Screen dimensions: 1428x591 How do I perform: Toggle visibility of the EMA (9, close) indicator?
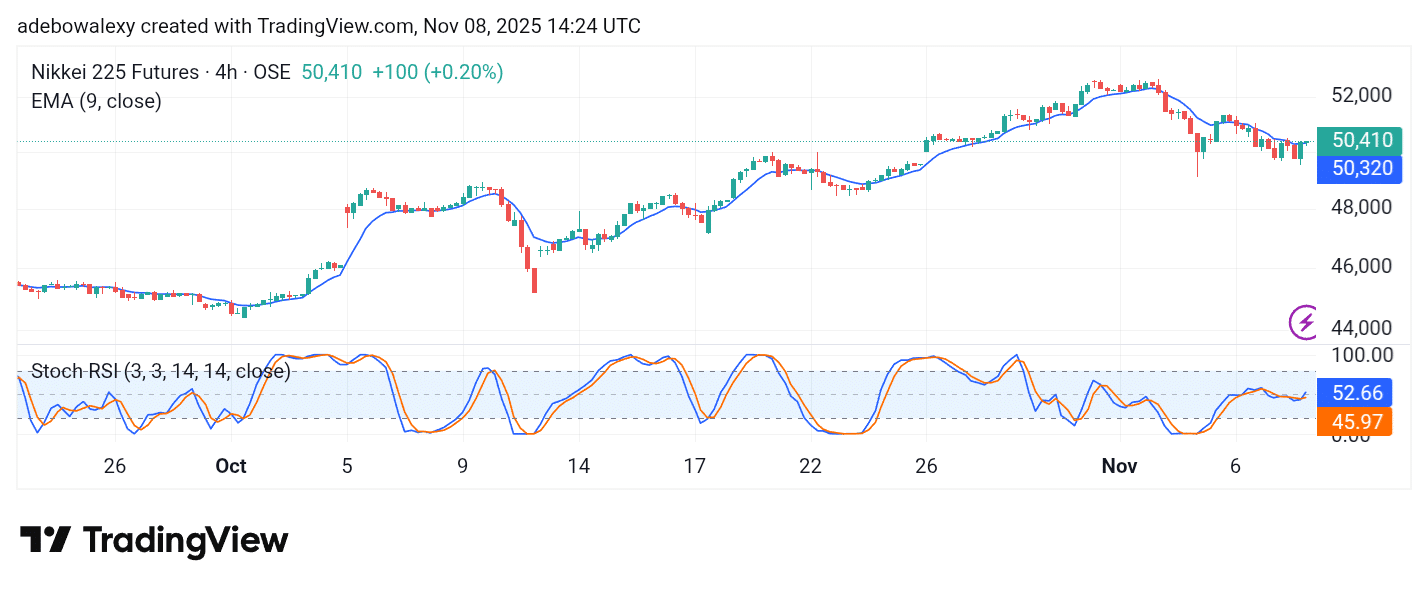click(97, 101)
